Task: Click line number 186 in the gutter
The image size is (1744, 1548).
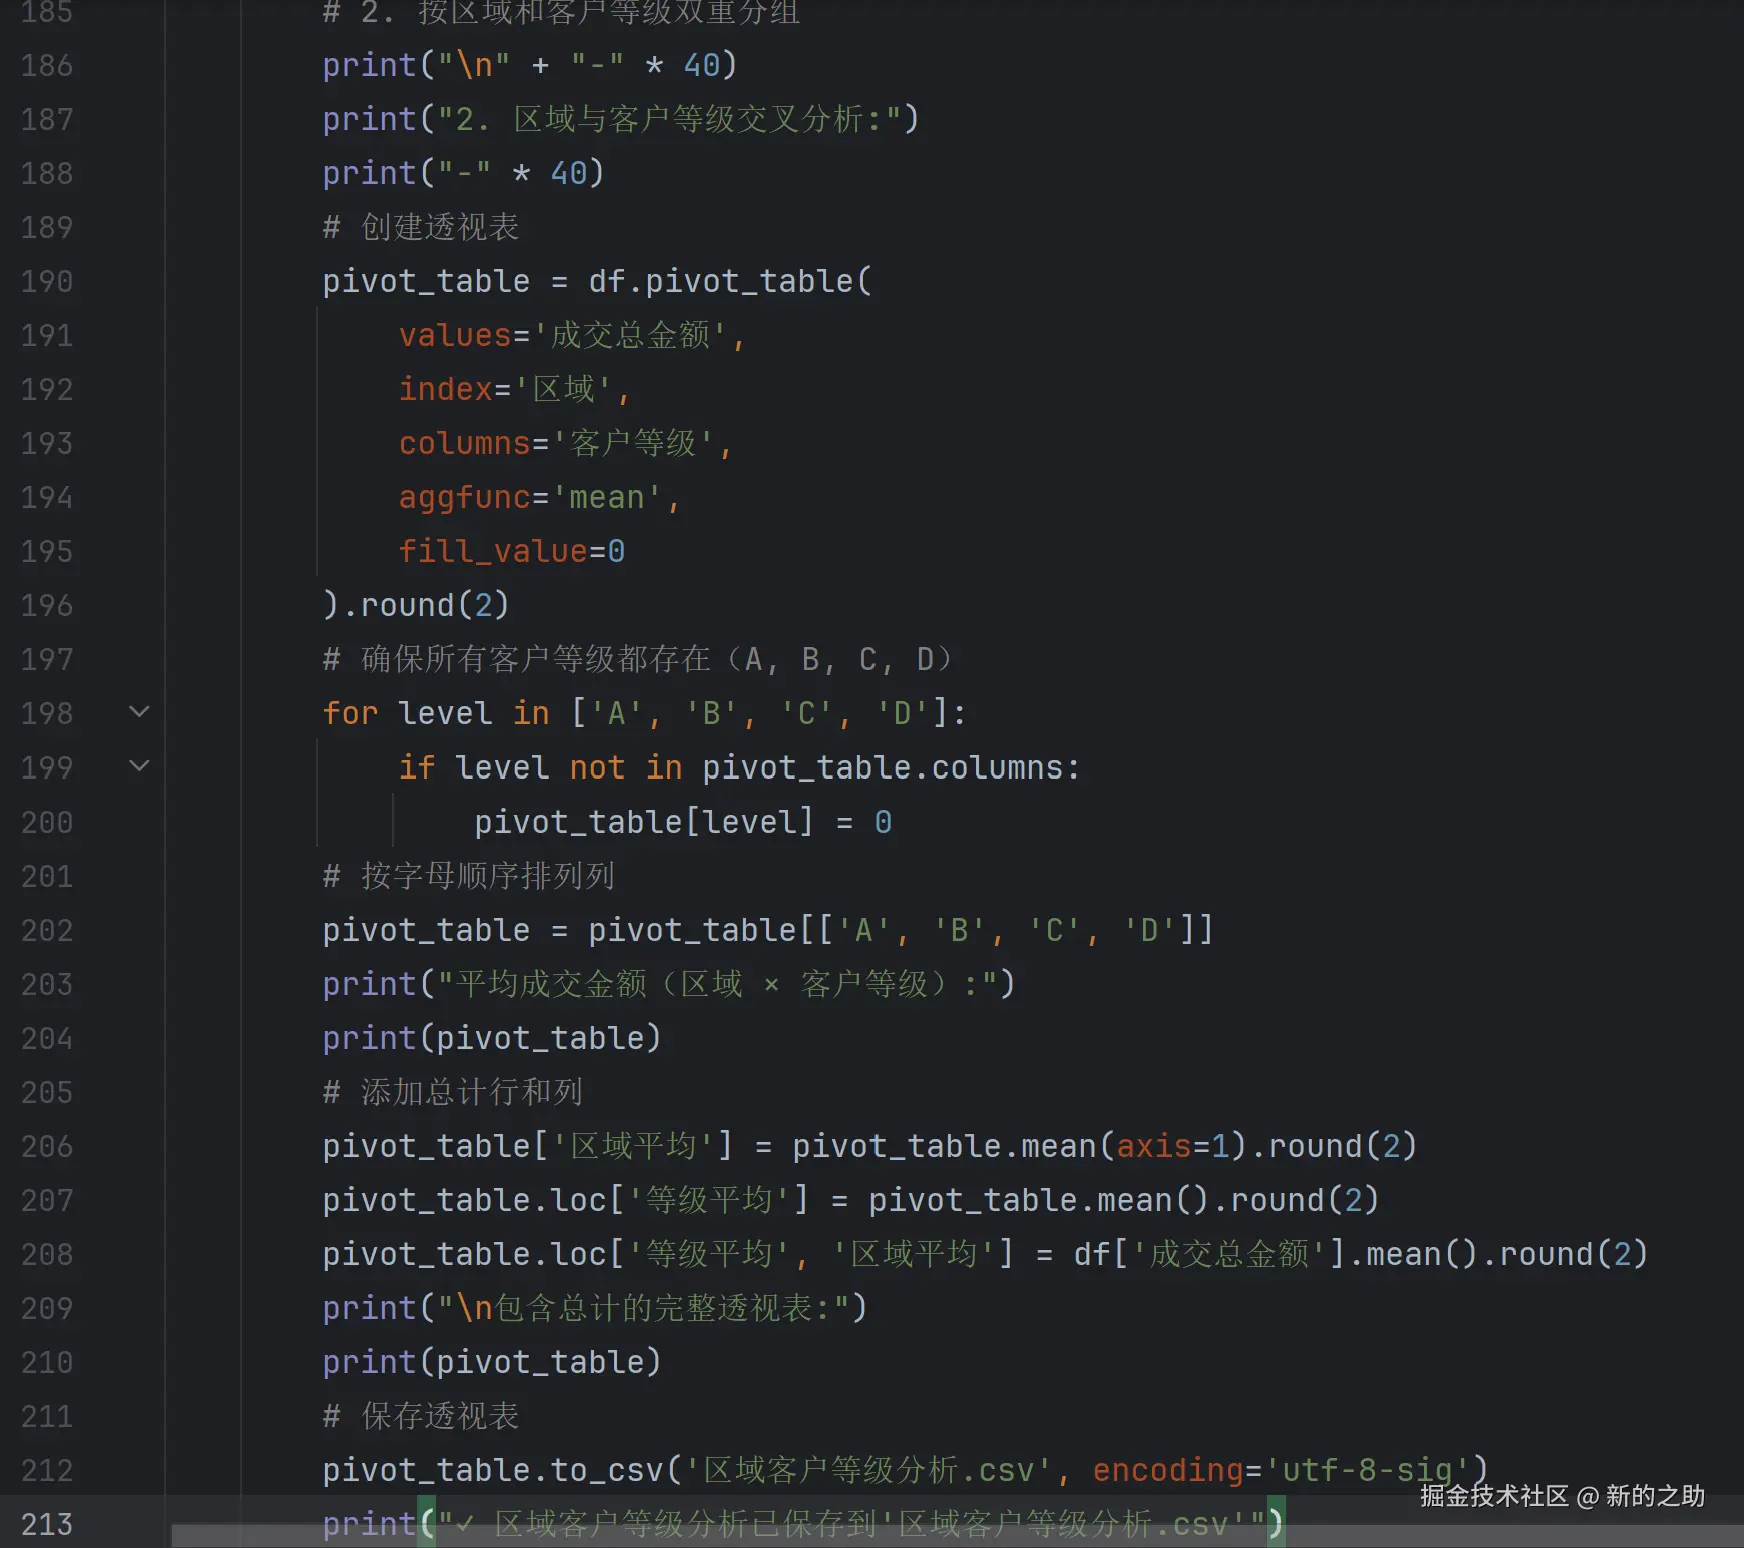Action: [47, 66]
